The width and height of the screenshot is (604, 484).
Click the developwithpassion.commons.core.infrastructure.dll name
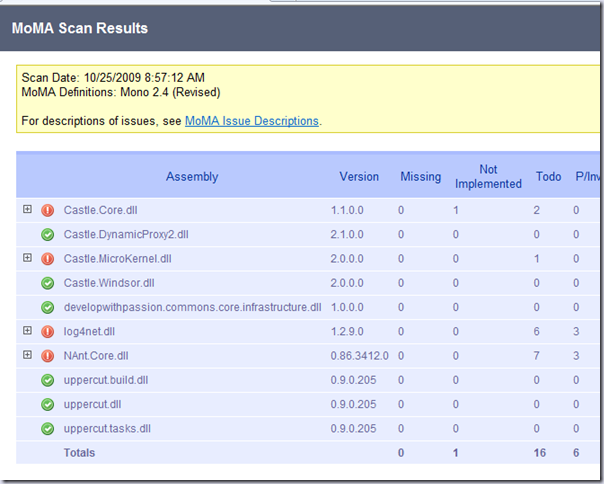point(193,308)
